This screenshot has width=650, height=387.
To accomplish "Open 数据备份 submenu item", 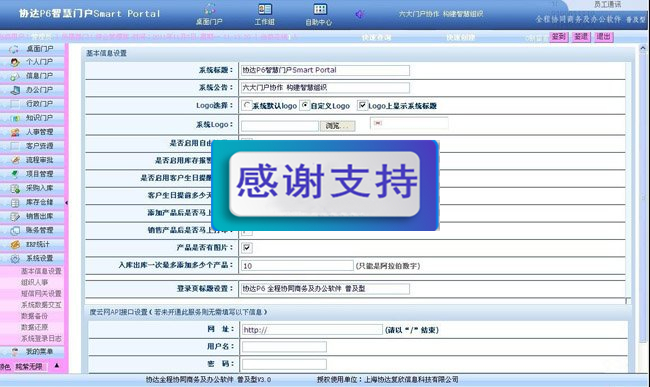I will (34, 316).
